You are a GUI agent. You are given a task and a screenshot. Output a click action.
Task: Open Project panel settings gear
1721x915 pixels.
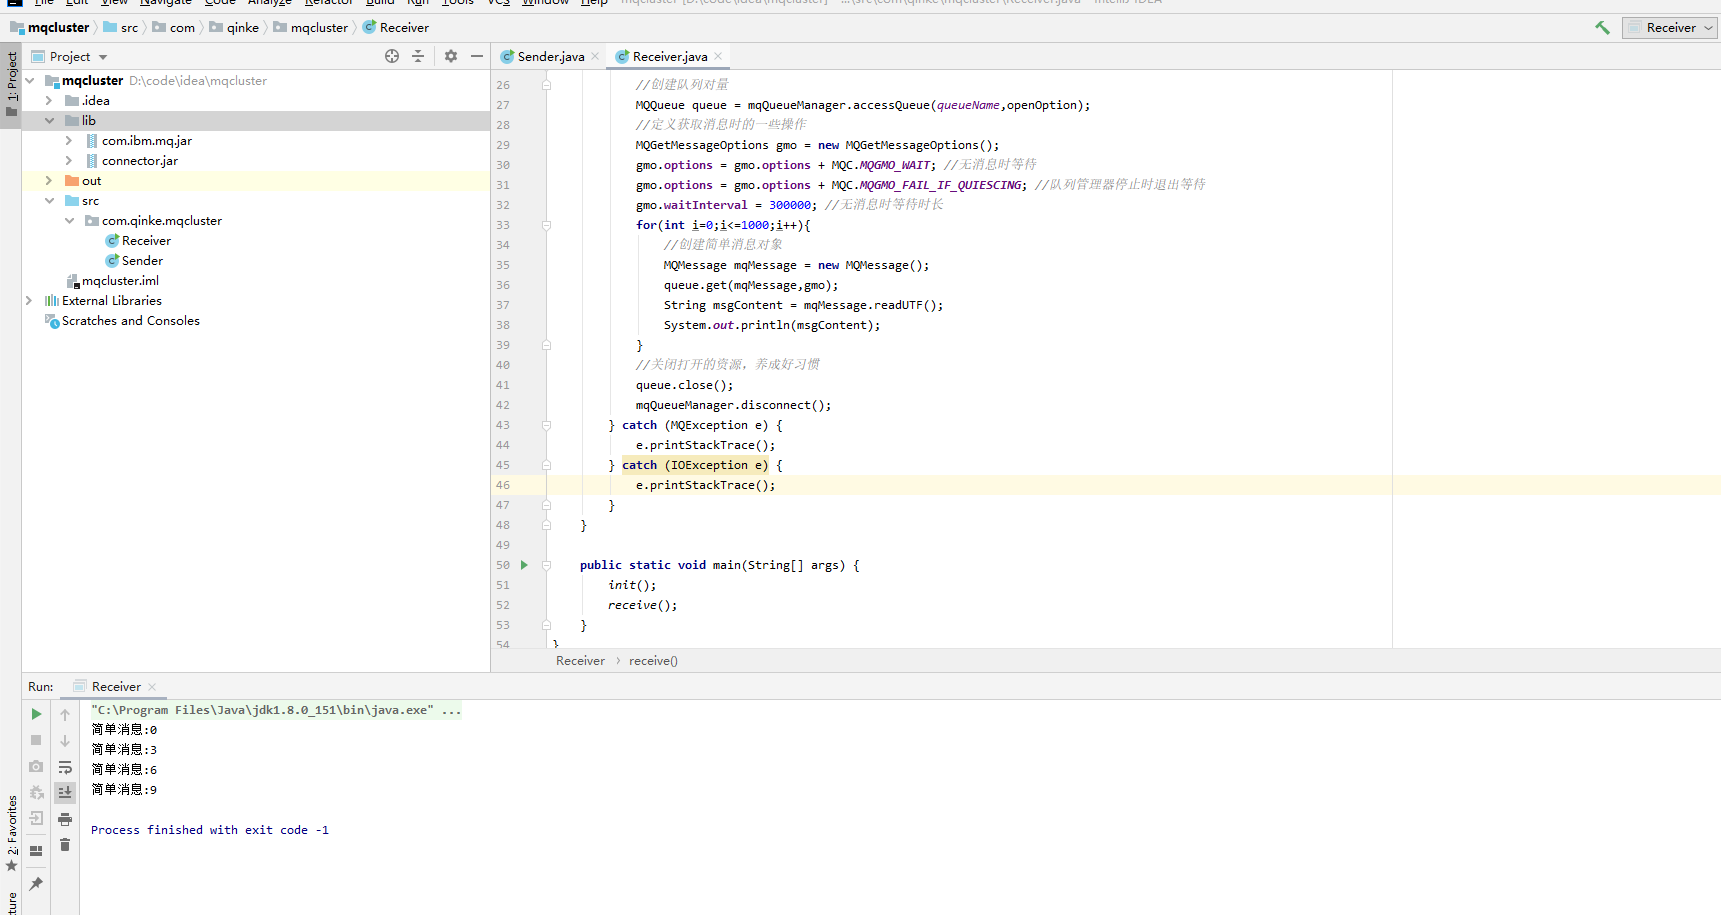[451, 56]
